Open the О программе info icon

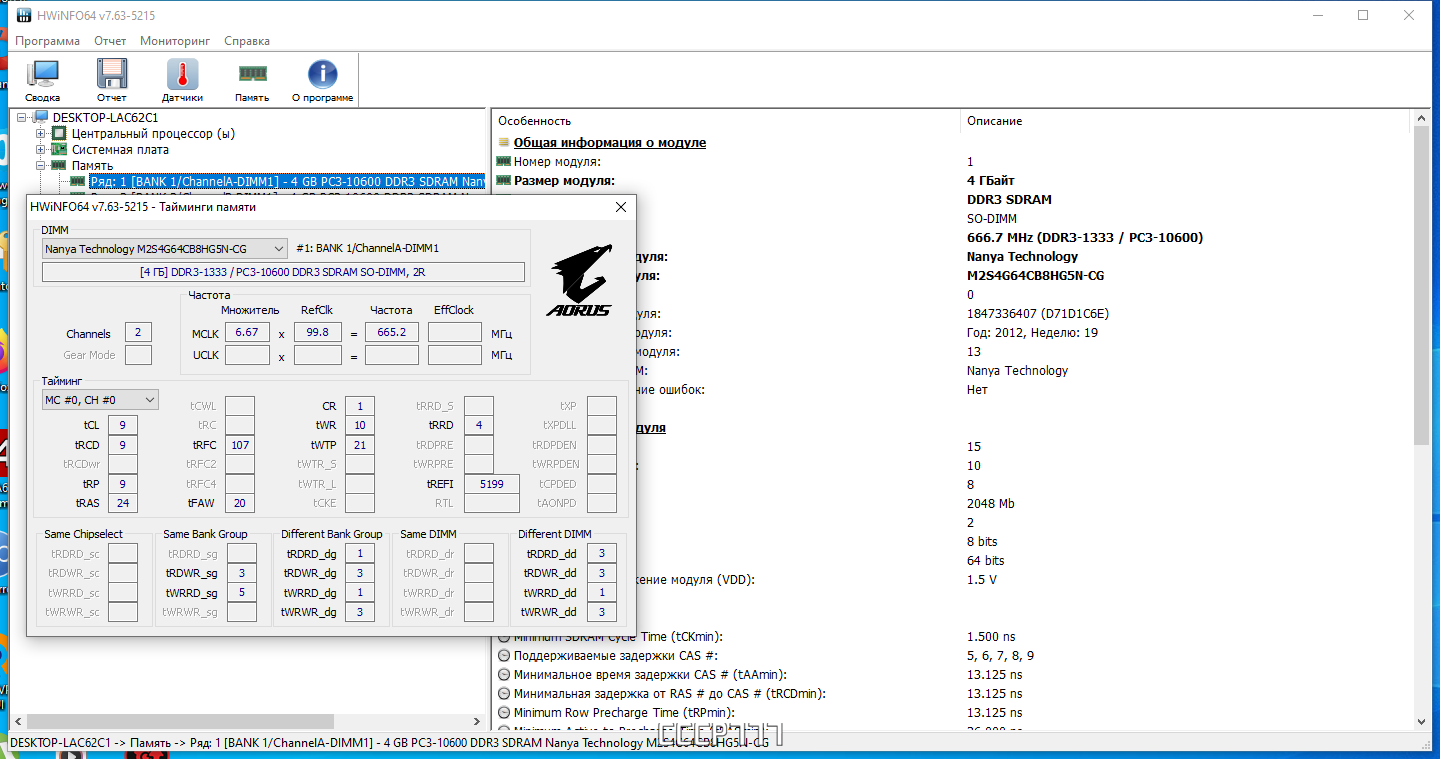[x=322, y=81]
